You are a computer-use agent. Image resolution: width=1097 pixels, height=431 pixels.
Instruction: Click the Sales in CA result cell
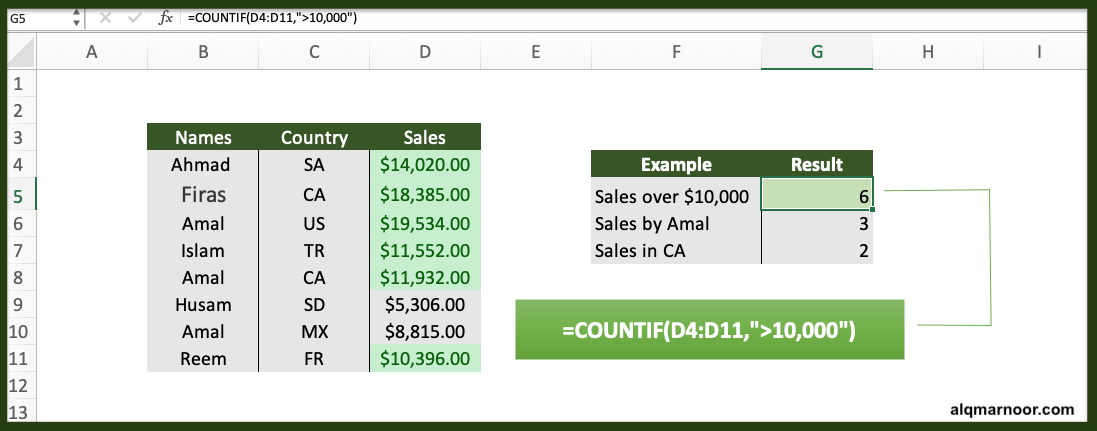817,250
